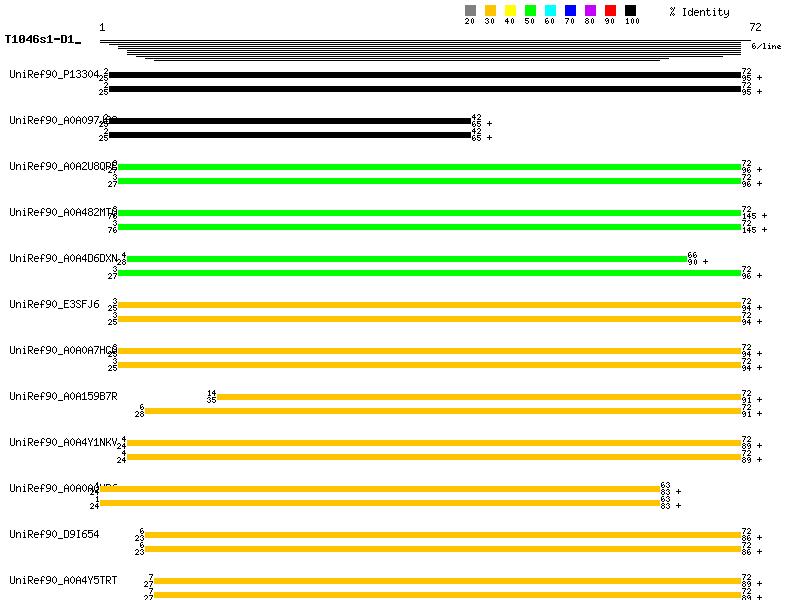The width and height of the screenshot is (800, 600).
Task: Open the UniRef90_E3SFJ6 hit label
Action: click(54, 304)
